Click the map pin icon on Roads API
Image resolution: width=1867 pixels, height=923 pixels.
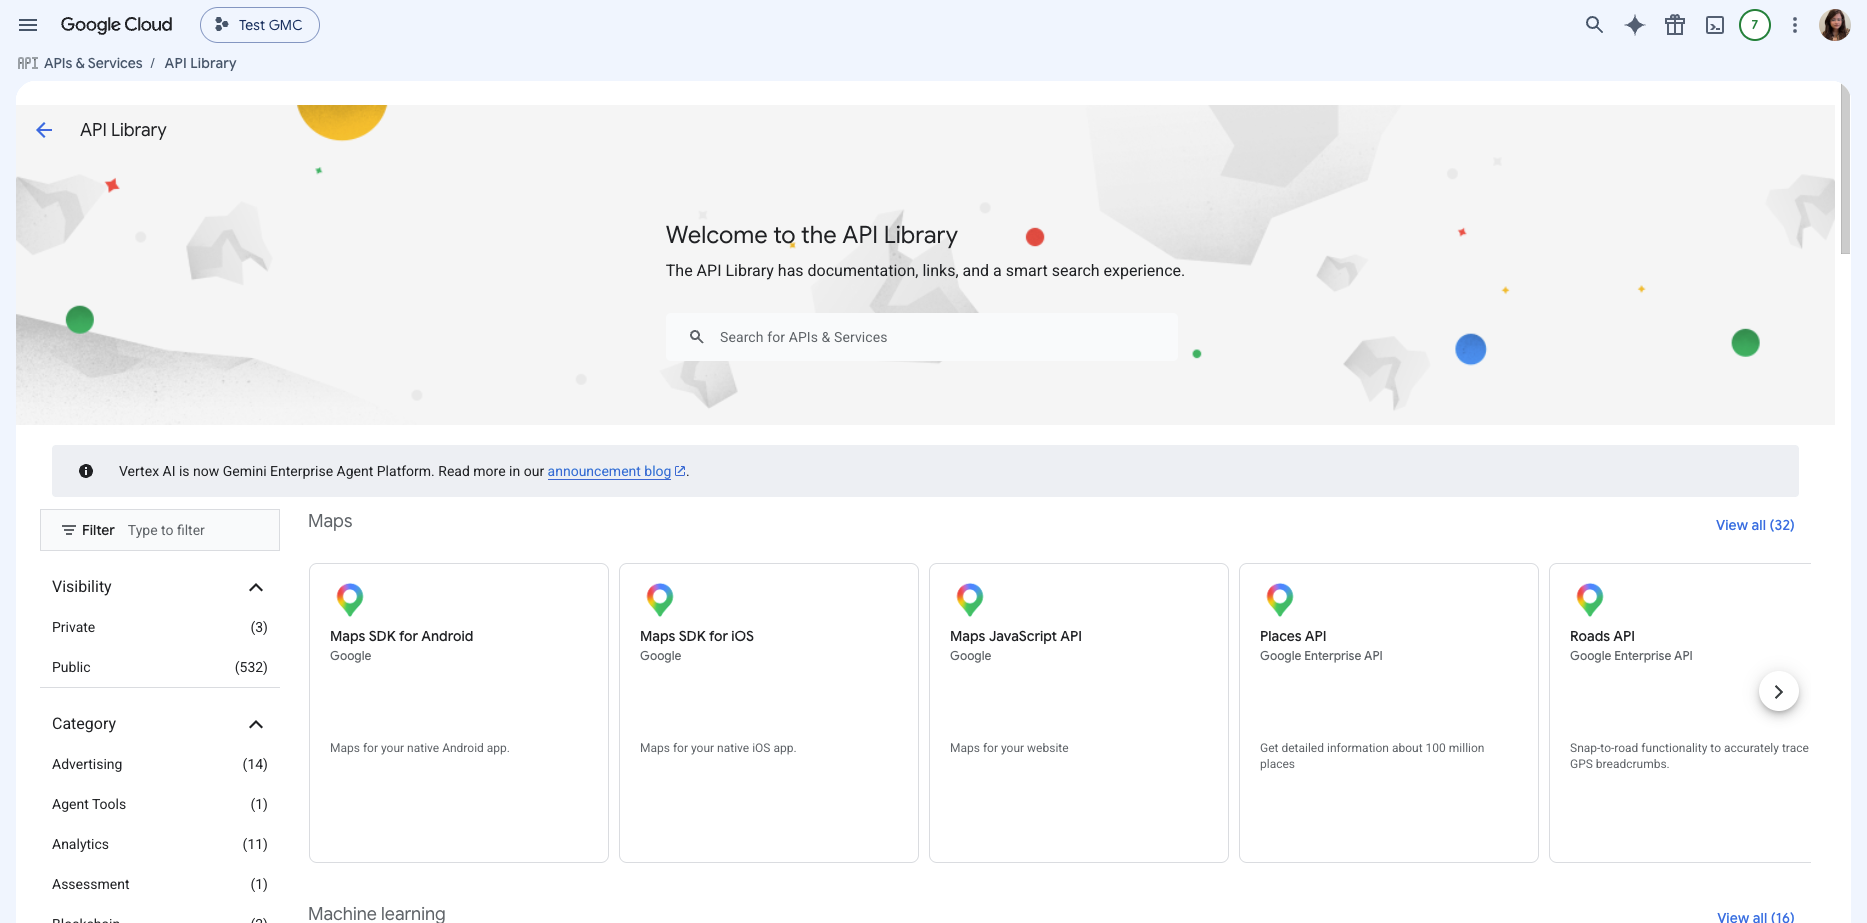(1590, 600)
